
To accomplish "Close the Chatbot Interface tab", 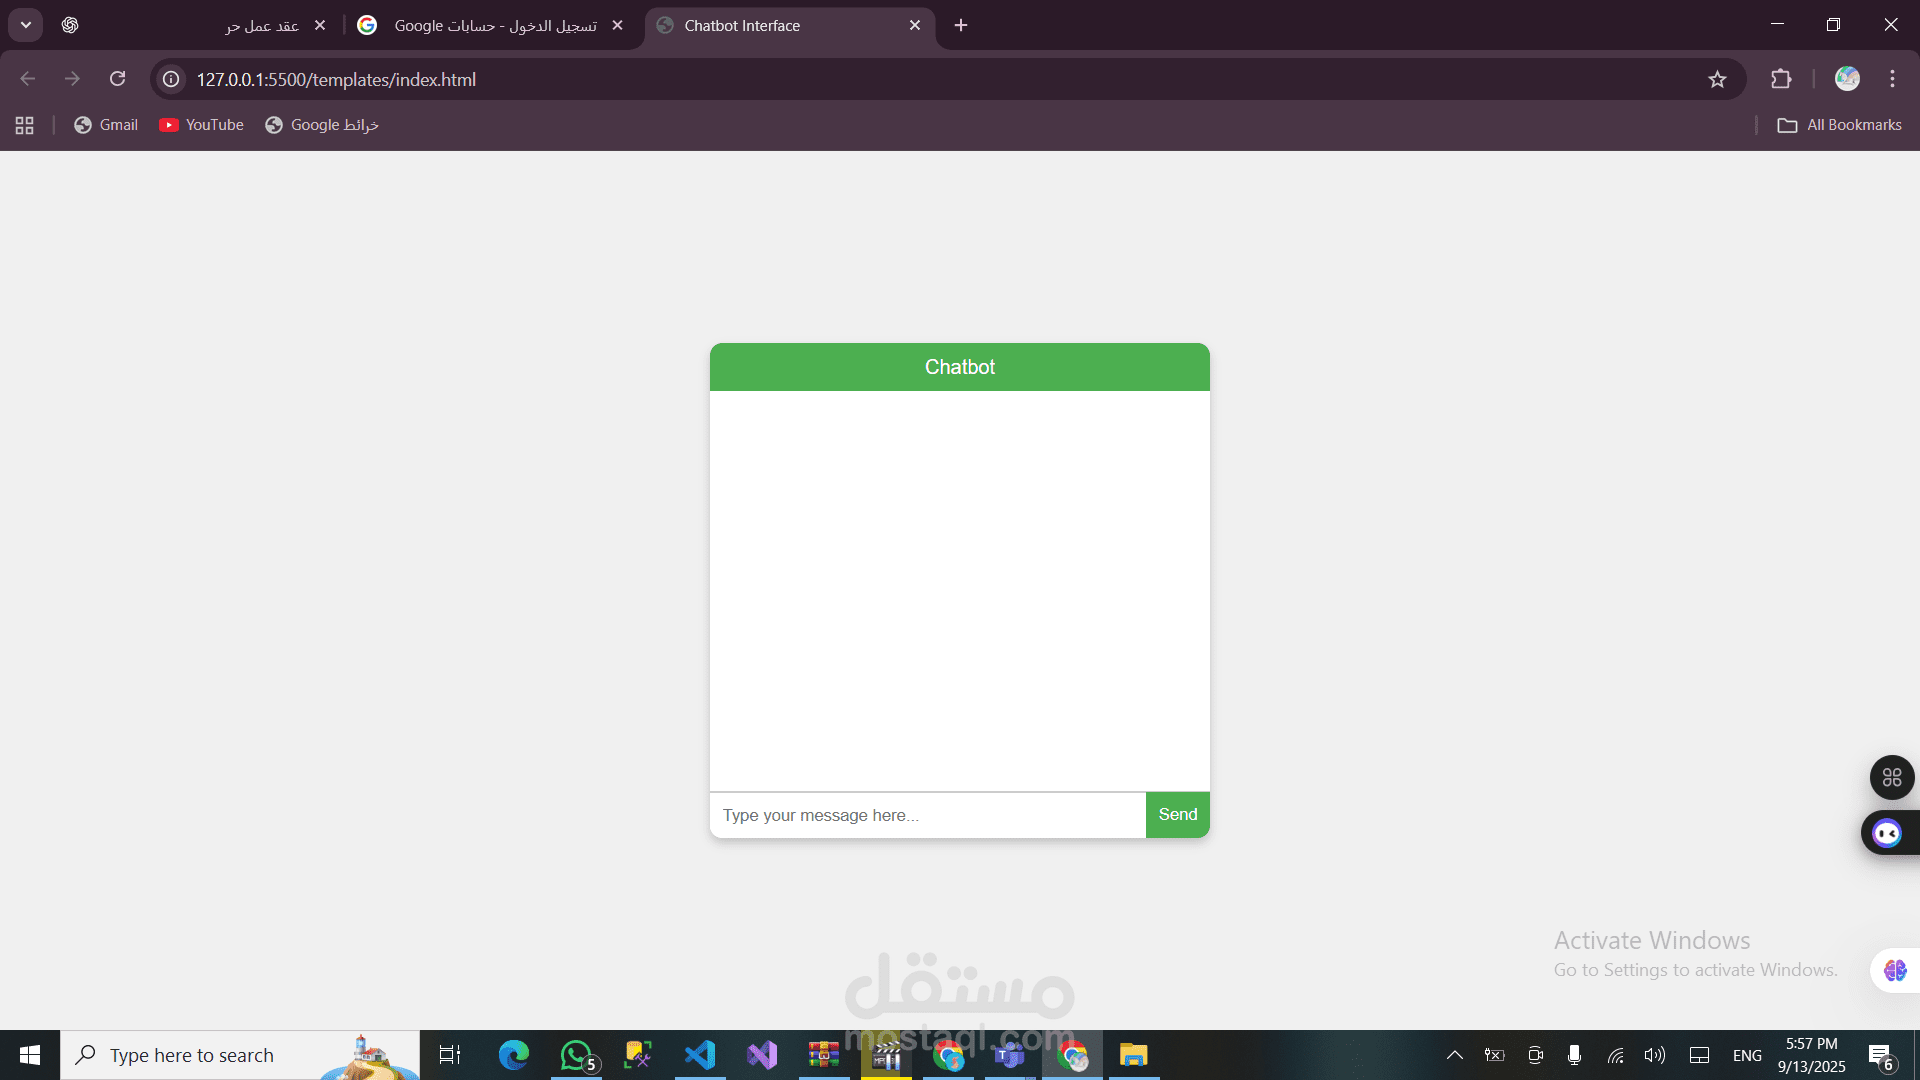I will click(915, 26).
